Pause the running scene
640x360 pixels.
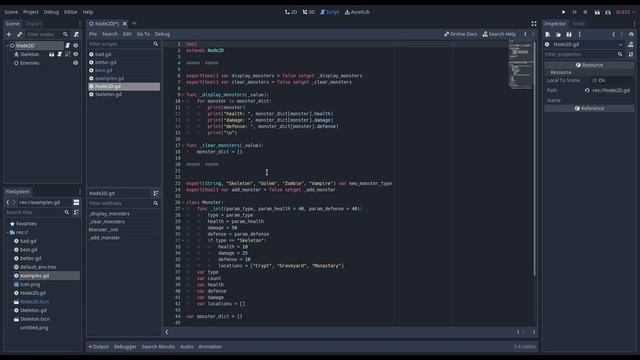[x=574, y=12]
